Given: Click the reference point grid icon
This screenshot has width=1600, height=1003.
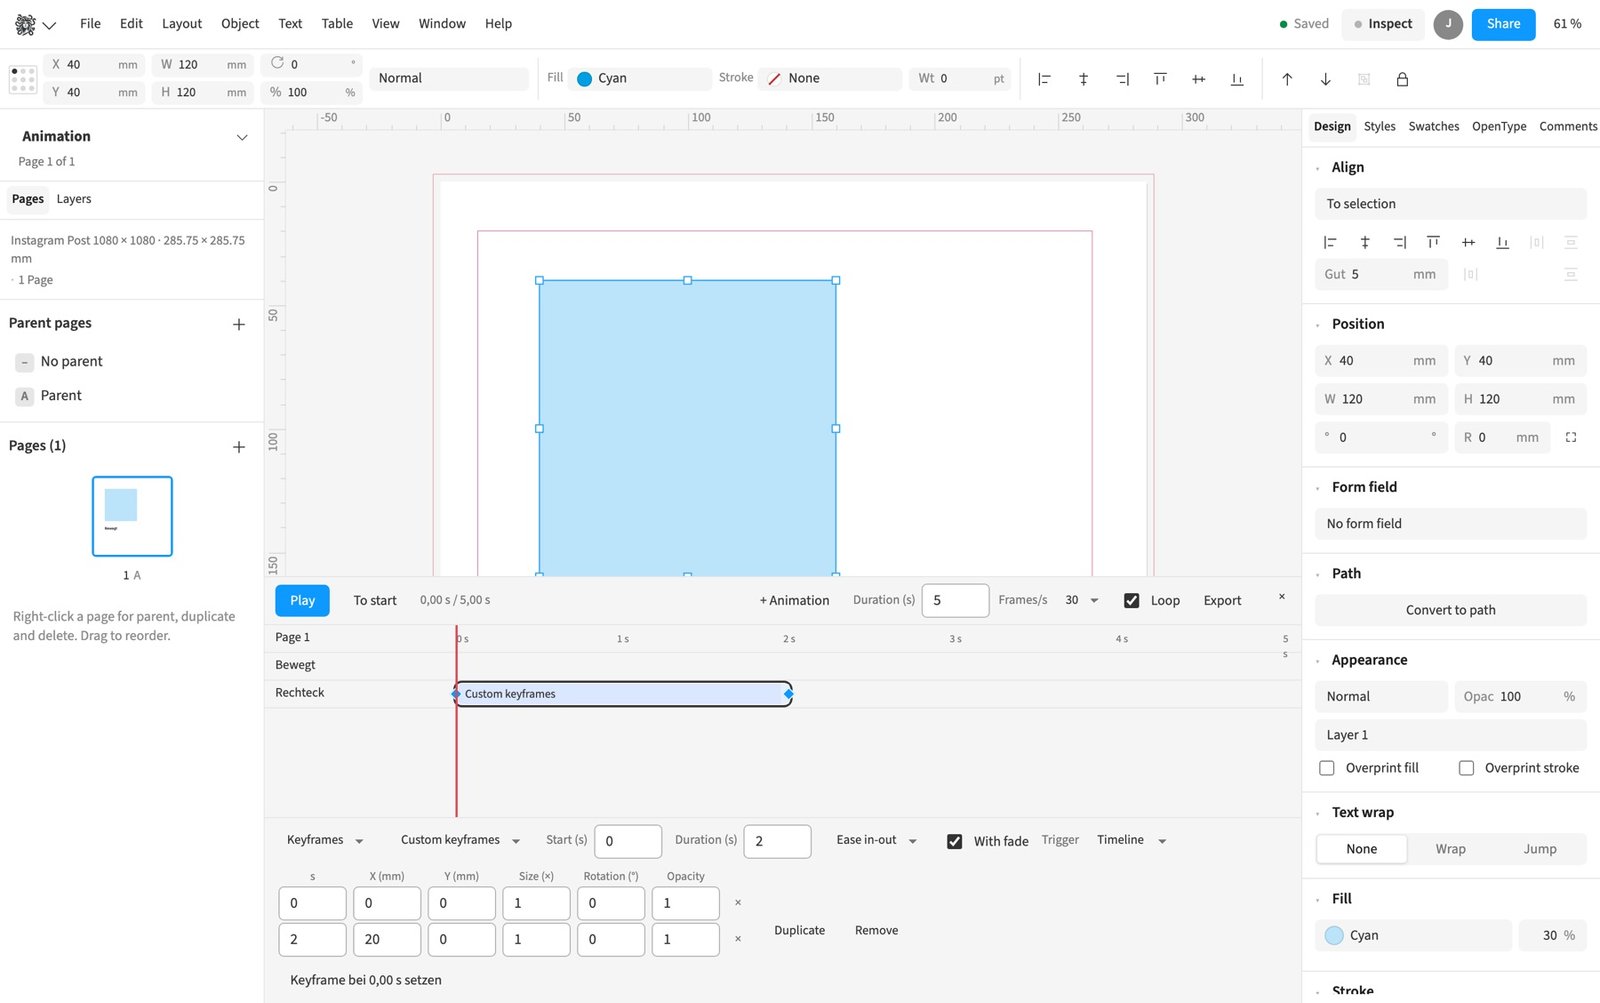Looking at the screenshot, I should point(23,79).
